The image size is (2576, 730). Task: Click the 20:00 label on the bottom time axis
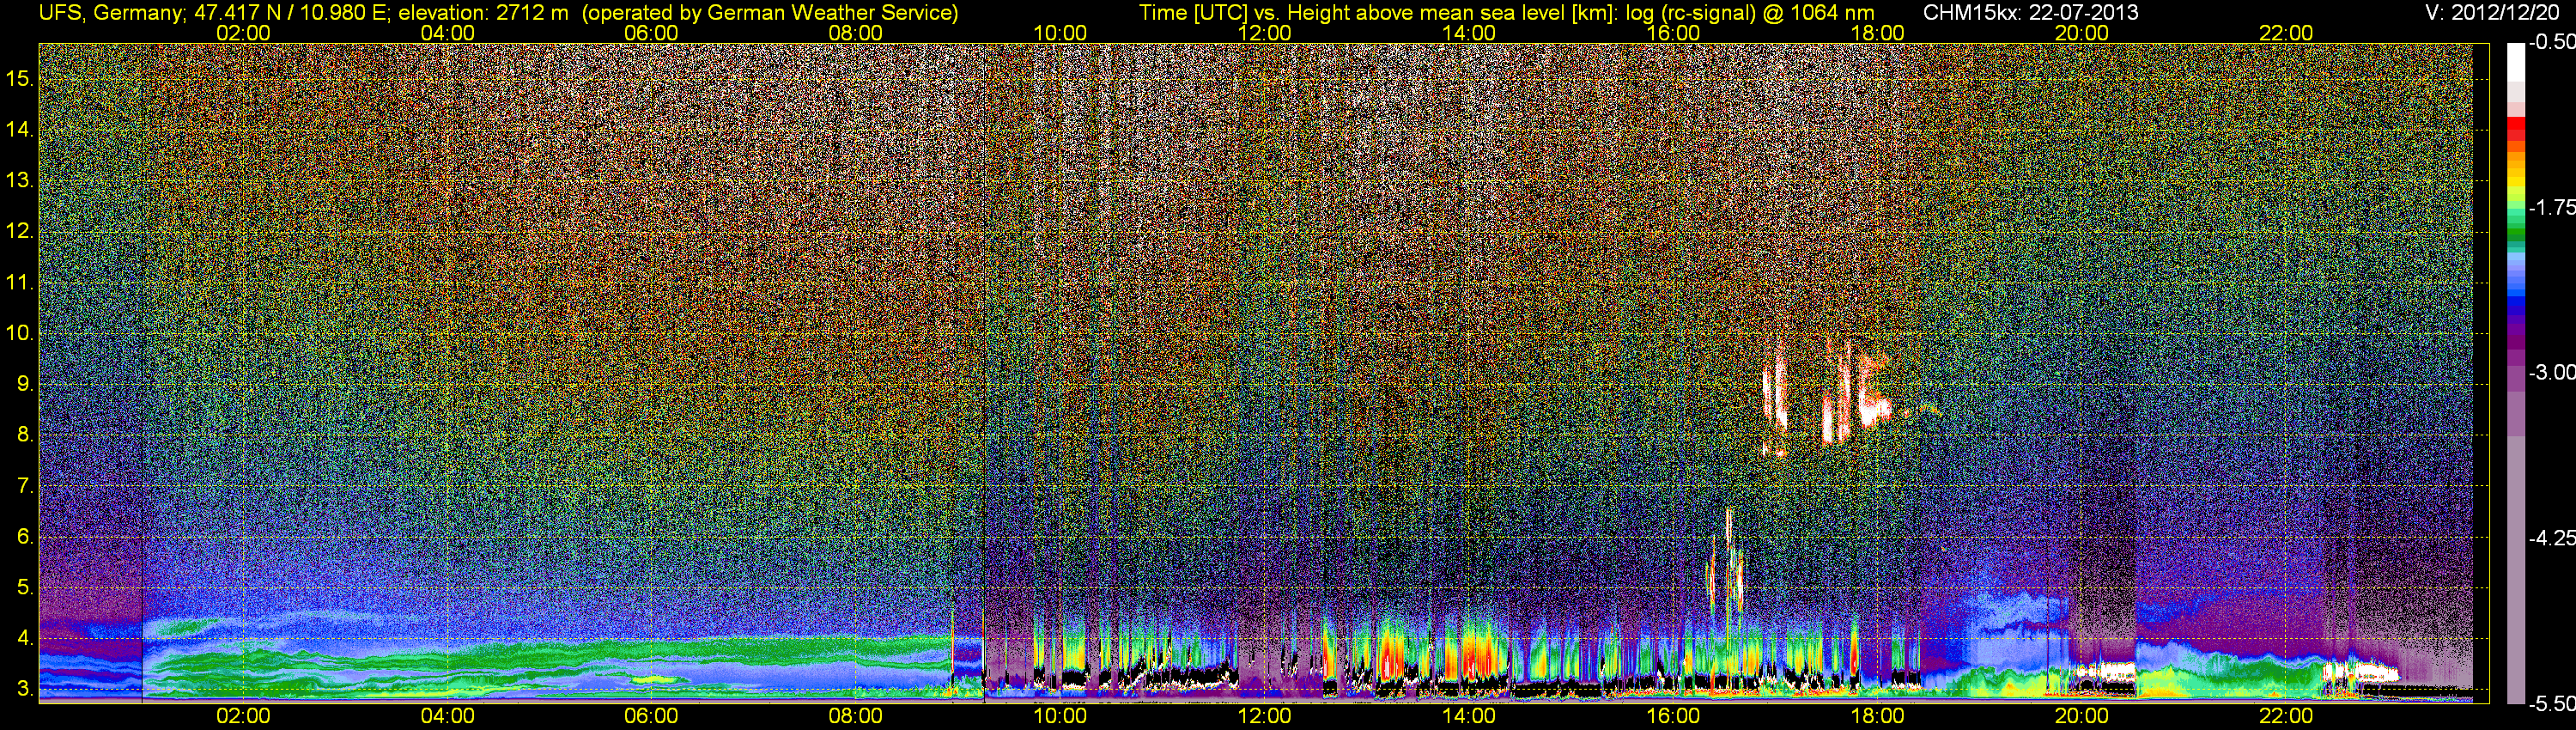pos(2082,716)
